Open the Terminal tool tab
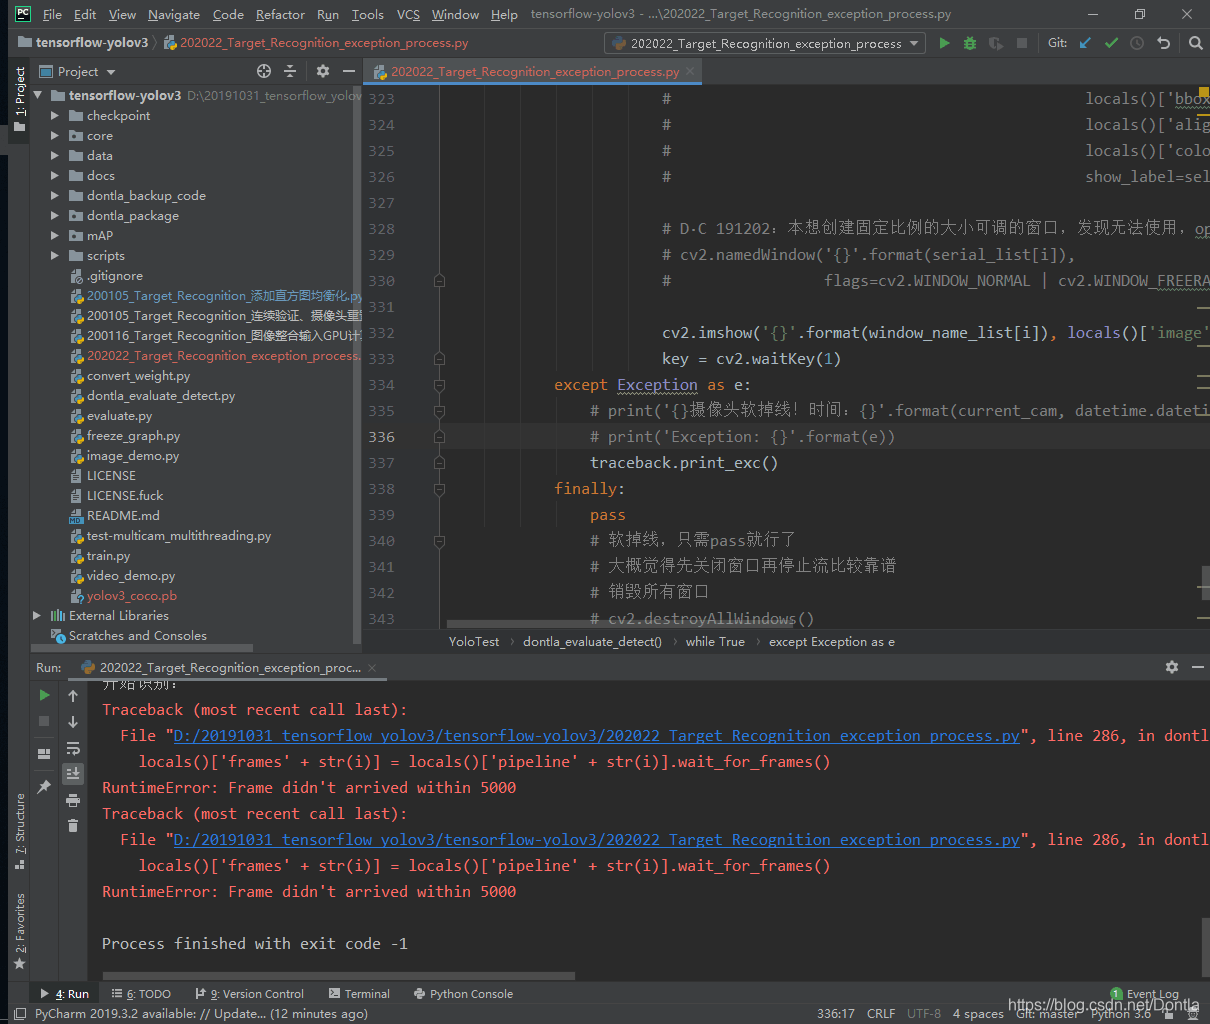The width and height of the screenshot is (1210, 1024). click(359, 994)
